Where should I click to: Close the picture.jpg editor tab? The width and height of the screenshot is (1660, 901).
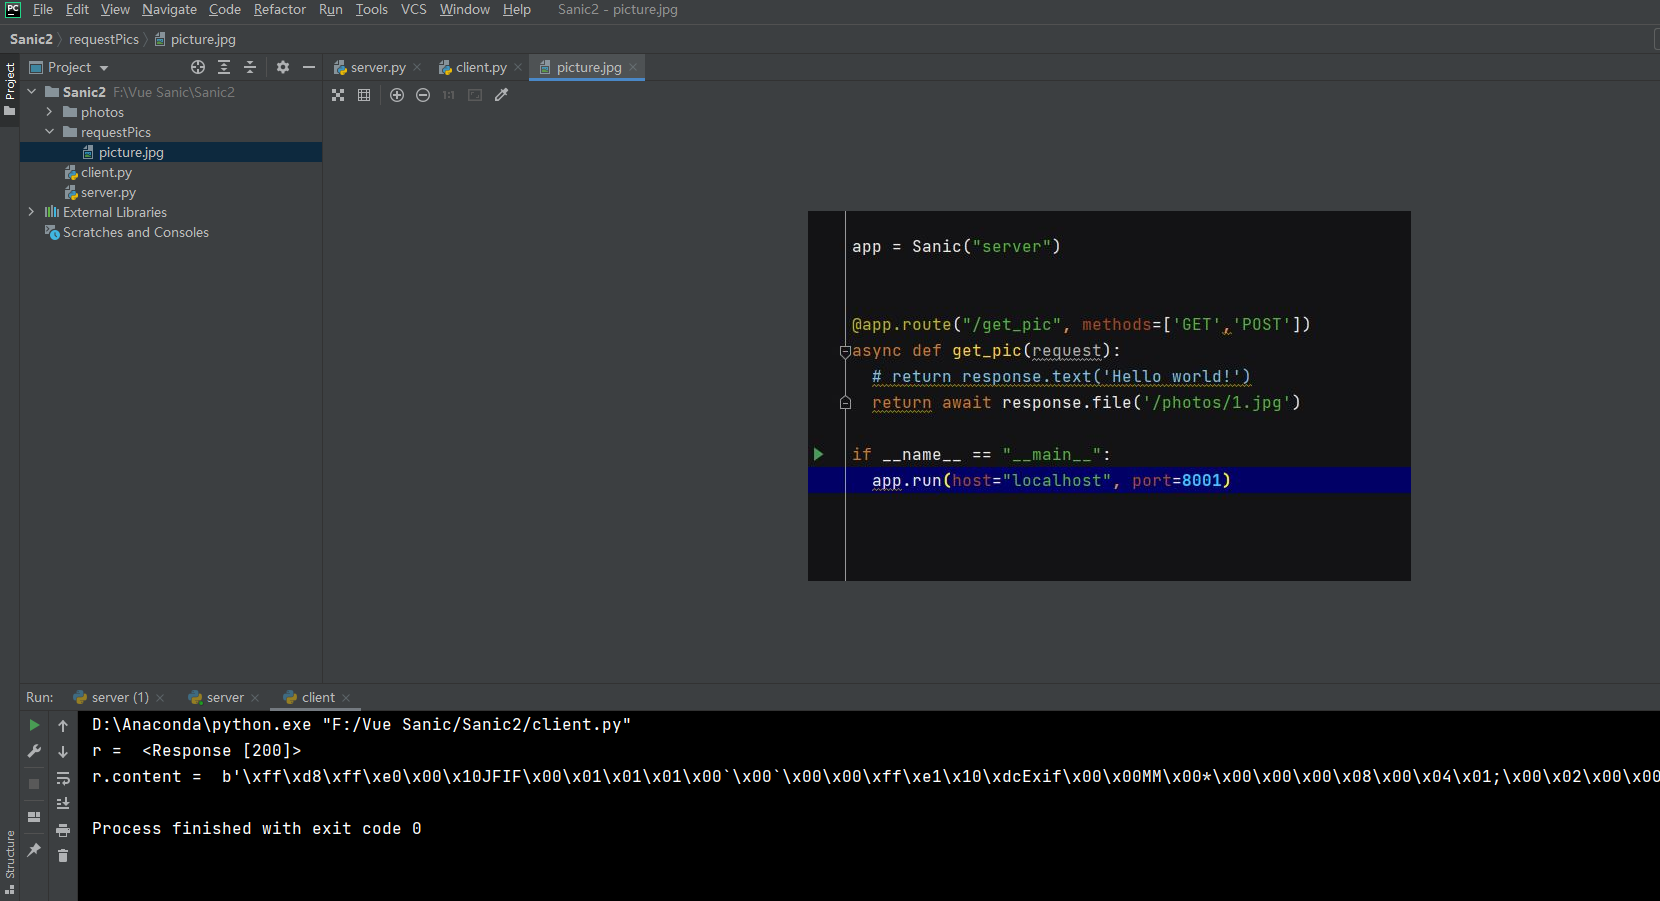pos(633,67)
